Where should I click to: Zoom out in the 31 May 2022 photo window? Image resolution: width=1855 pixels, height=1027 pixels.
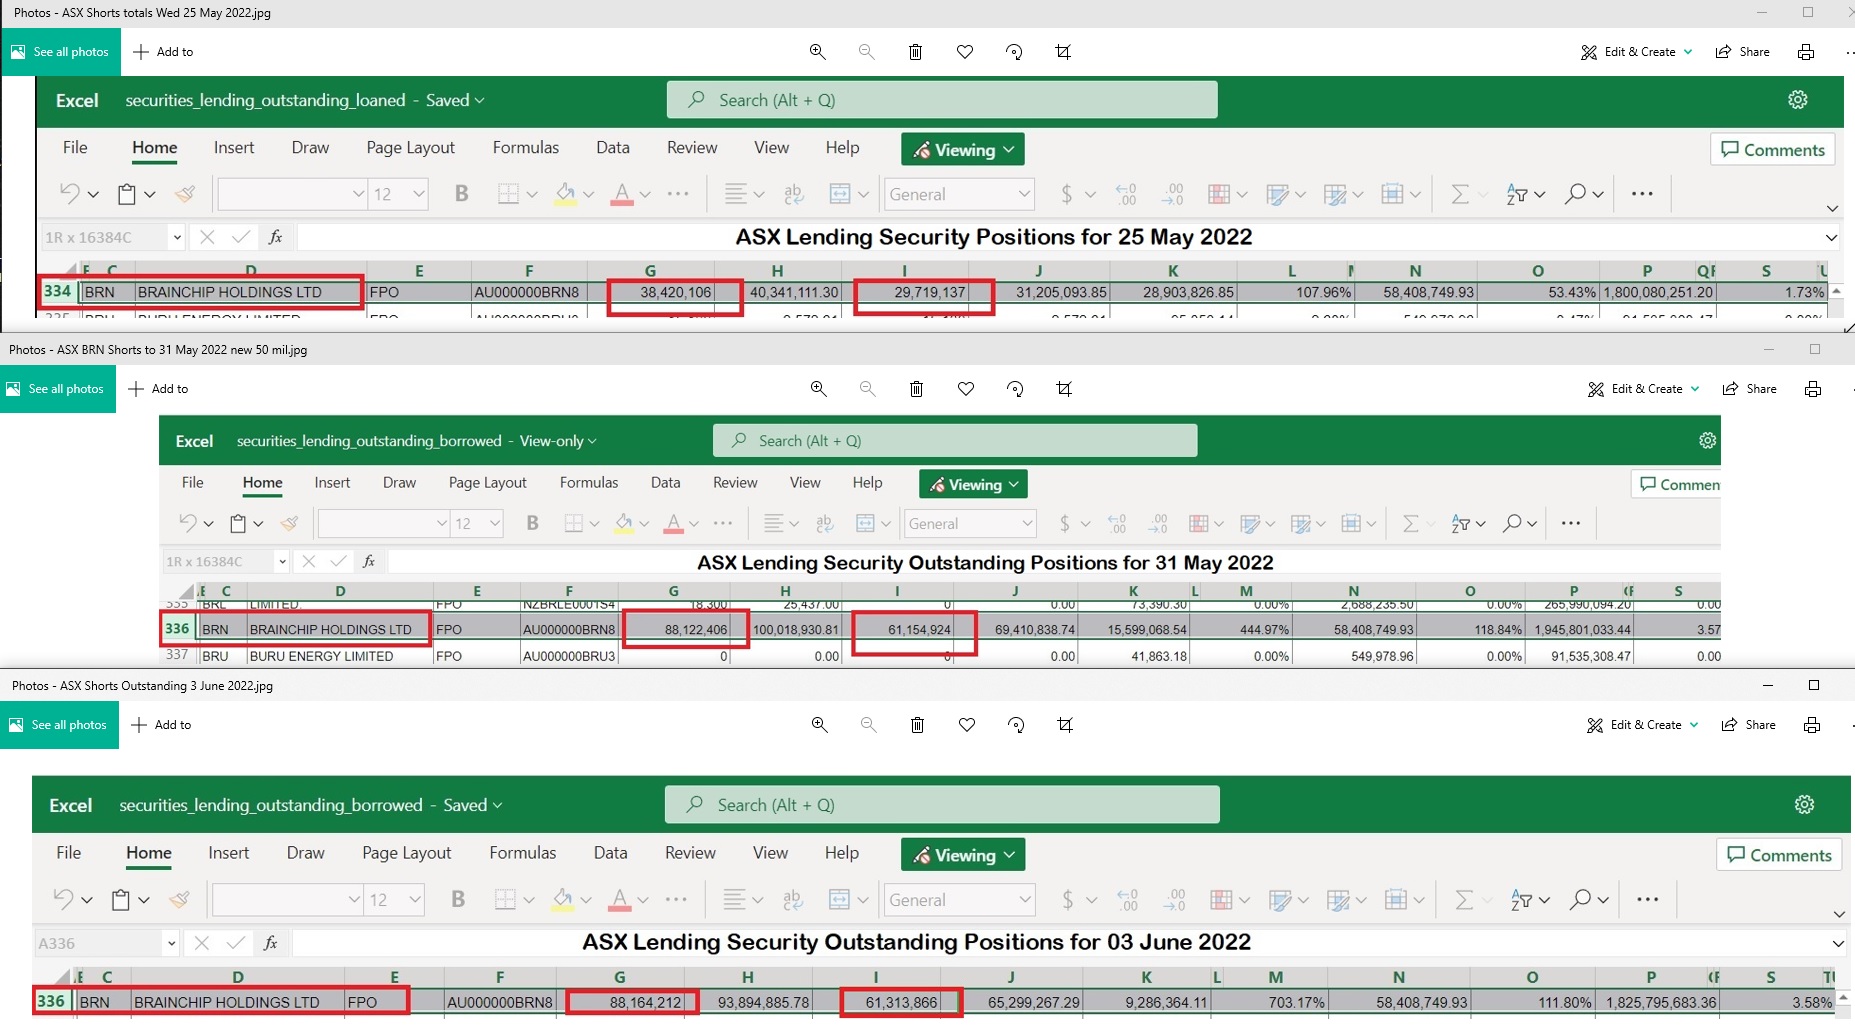[867, 389]
